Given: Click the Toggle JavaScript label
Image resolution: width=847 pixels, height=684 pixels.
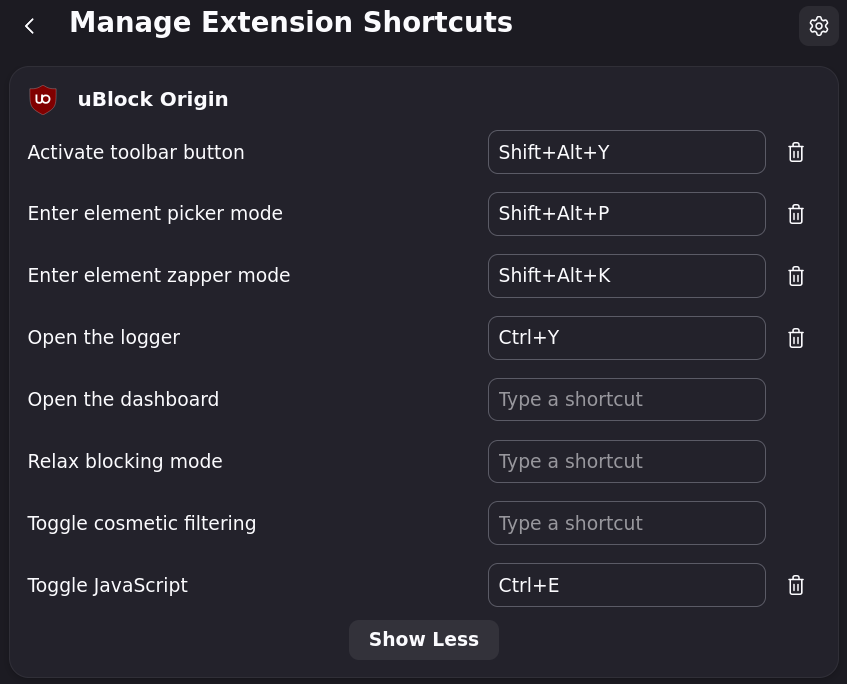Looking at the screenshot, I should pos(107,585).
